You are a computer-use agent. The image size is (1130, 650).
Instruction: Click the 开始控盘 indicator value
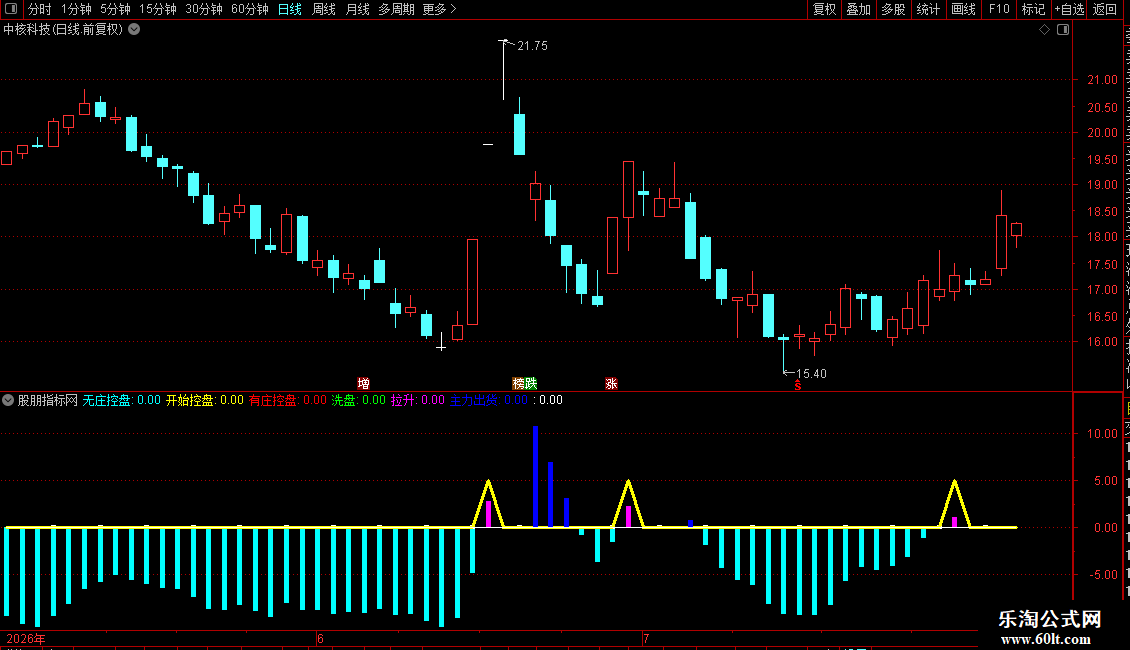(205, 400)
